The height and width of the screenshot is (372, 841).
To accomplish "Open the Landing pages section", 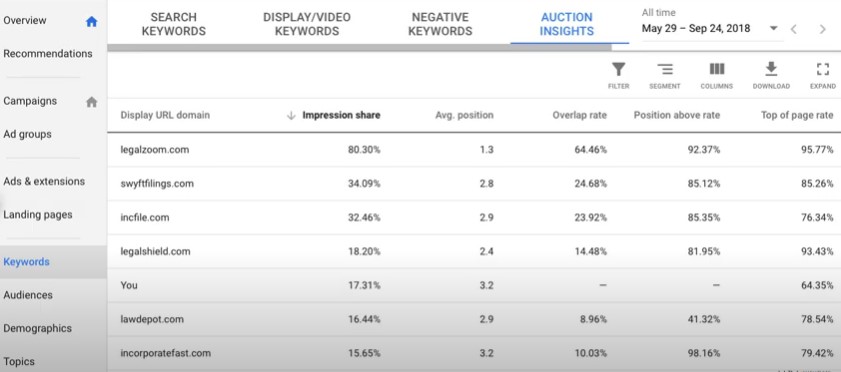I will pyautogui.click(x=38, y=214).
